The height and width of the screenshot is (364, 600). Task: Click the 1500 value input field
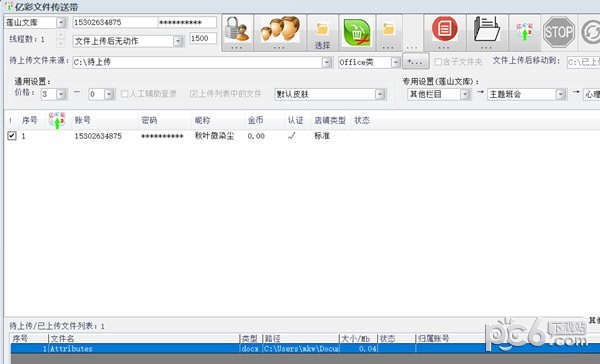click(x=203, y=38)
